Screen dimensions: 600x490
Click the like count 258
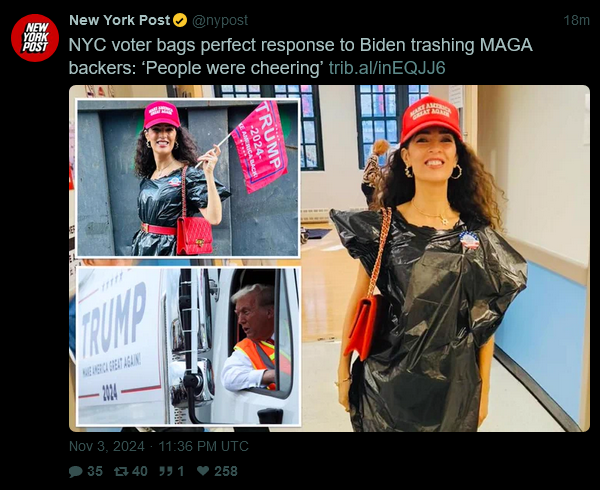click(x=226, y=471)
